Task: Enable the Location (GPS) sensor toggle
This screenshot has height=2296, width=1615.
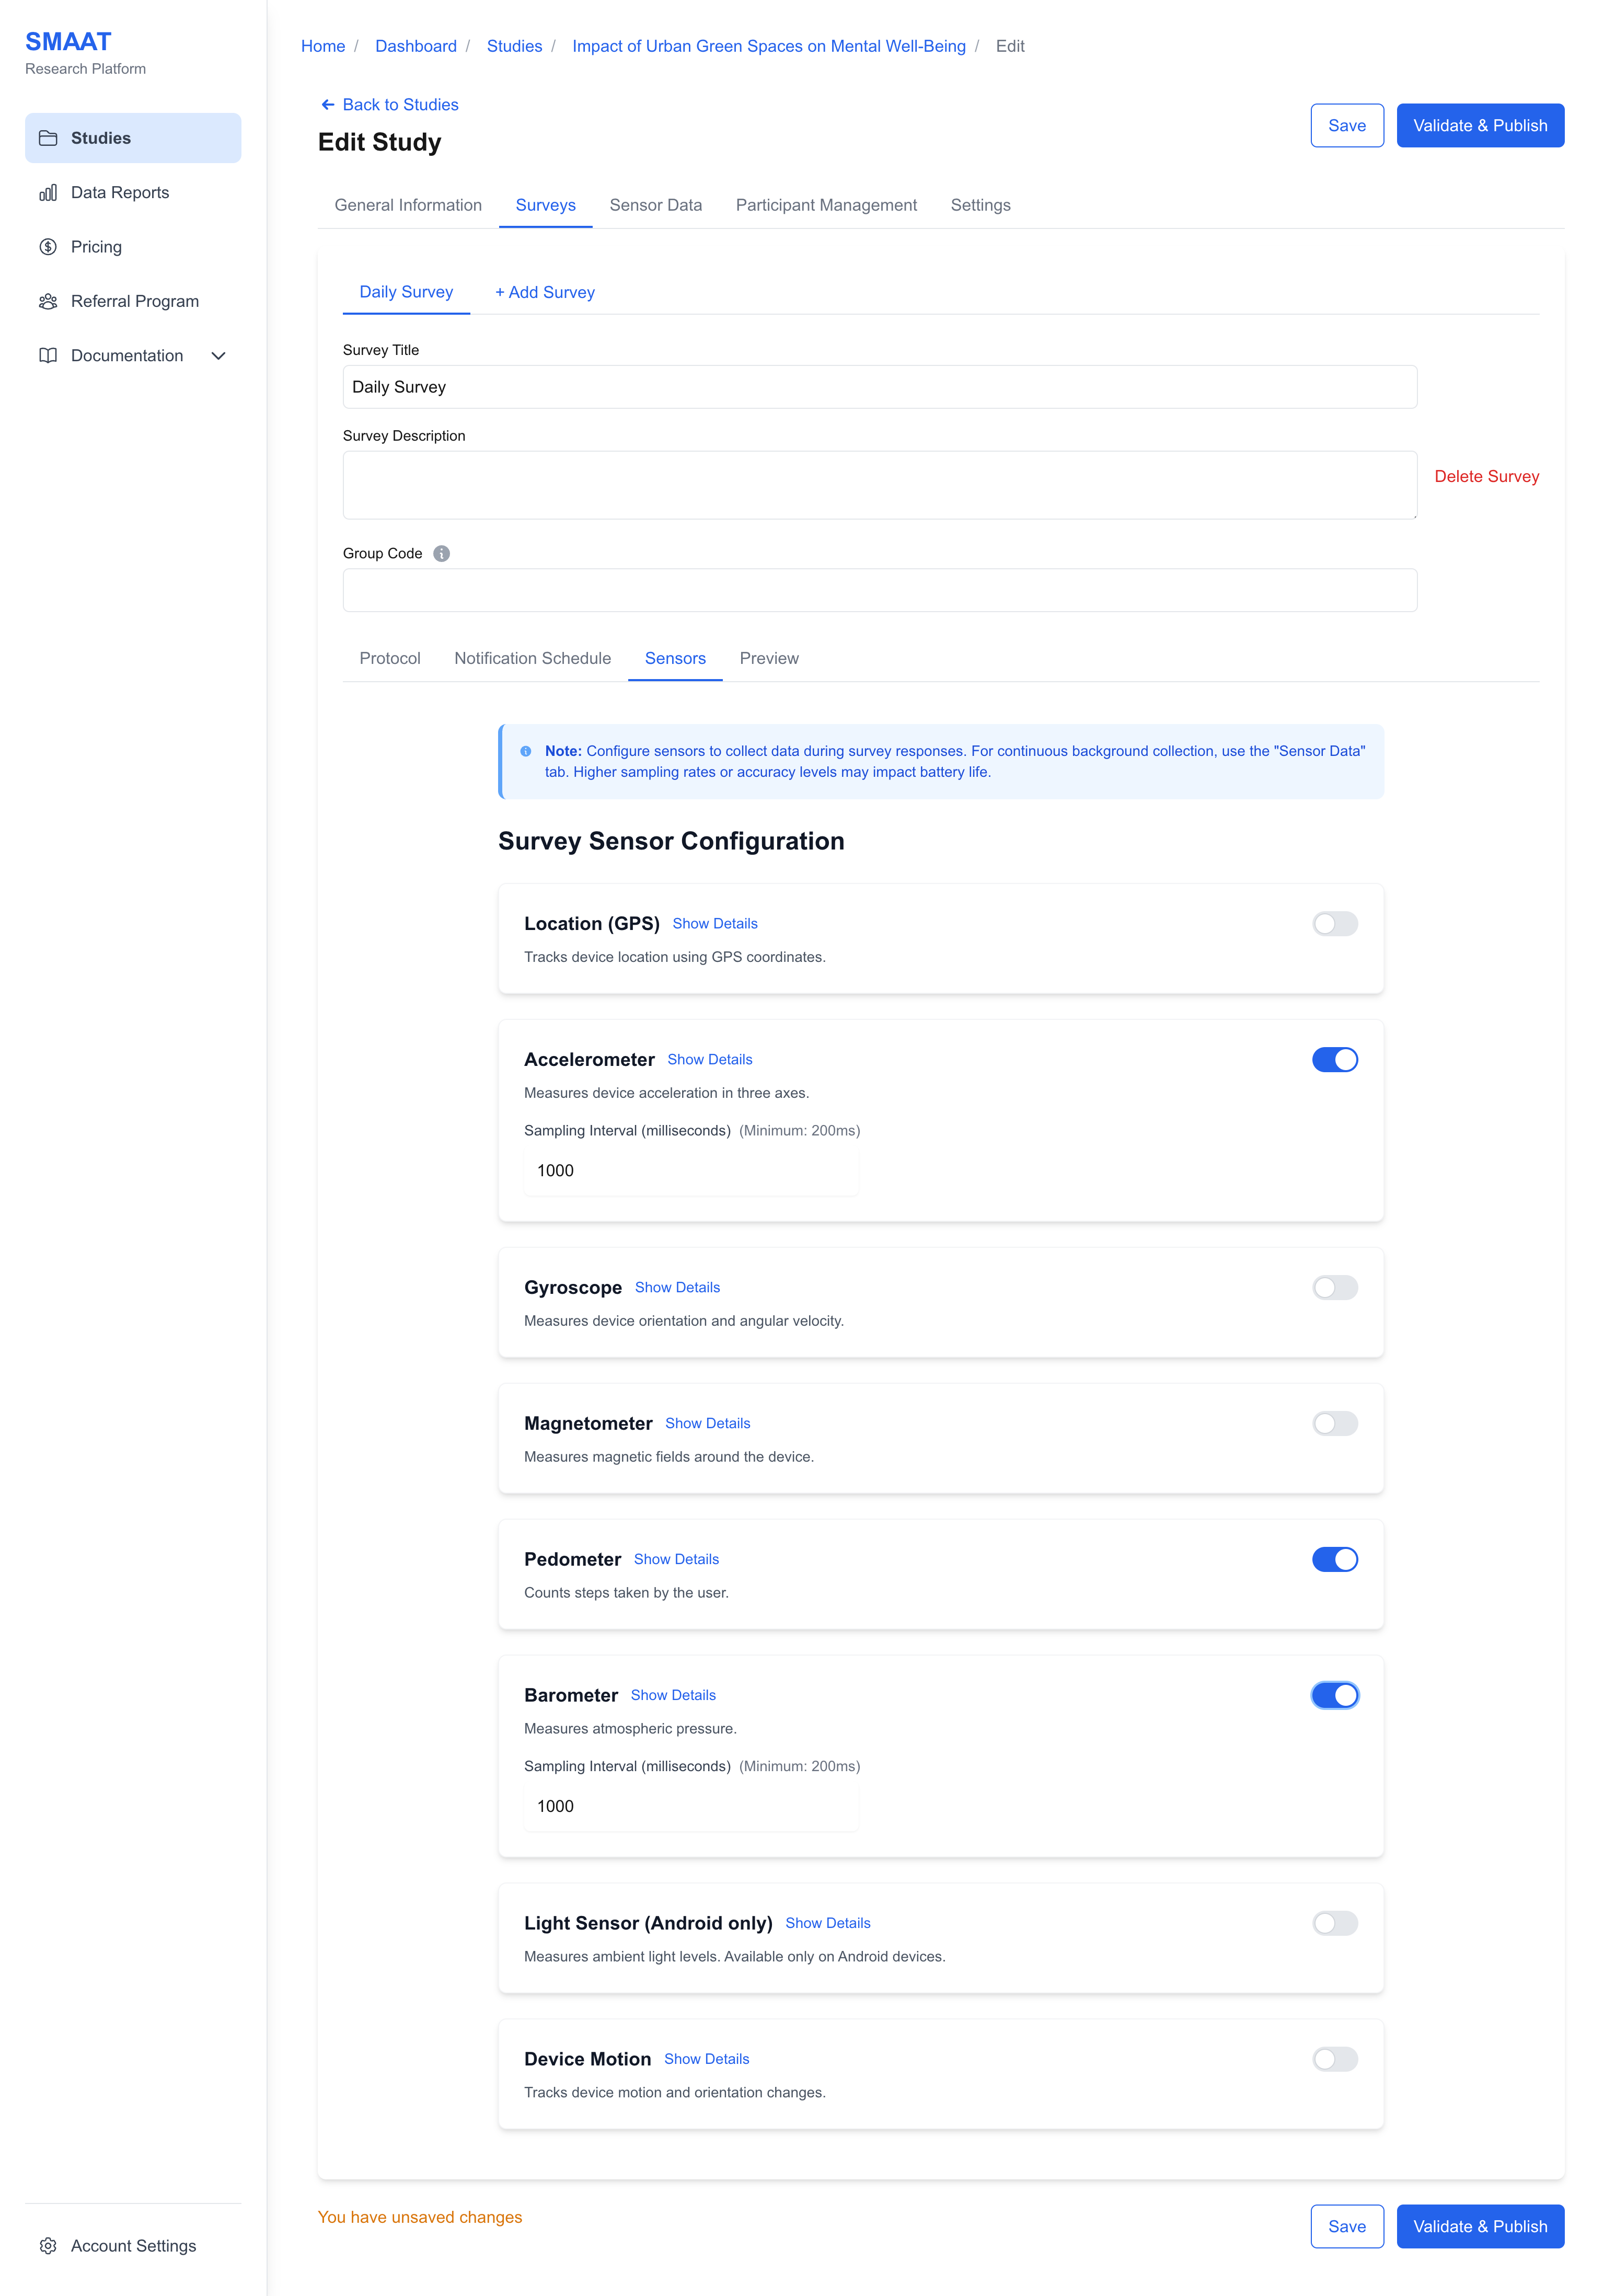Action: [1334, 924]
